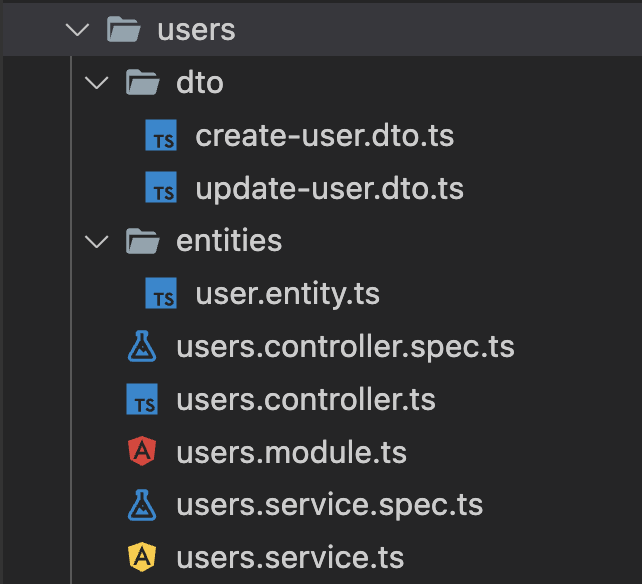Click the TypeScript icon beside update-user.dto.ts
The height and width of the screenshot is (584, 642).
(161, 188)
